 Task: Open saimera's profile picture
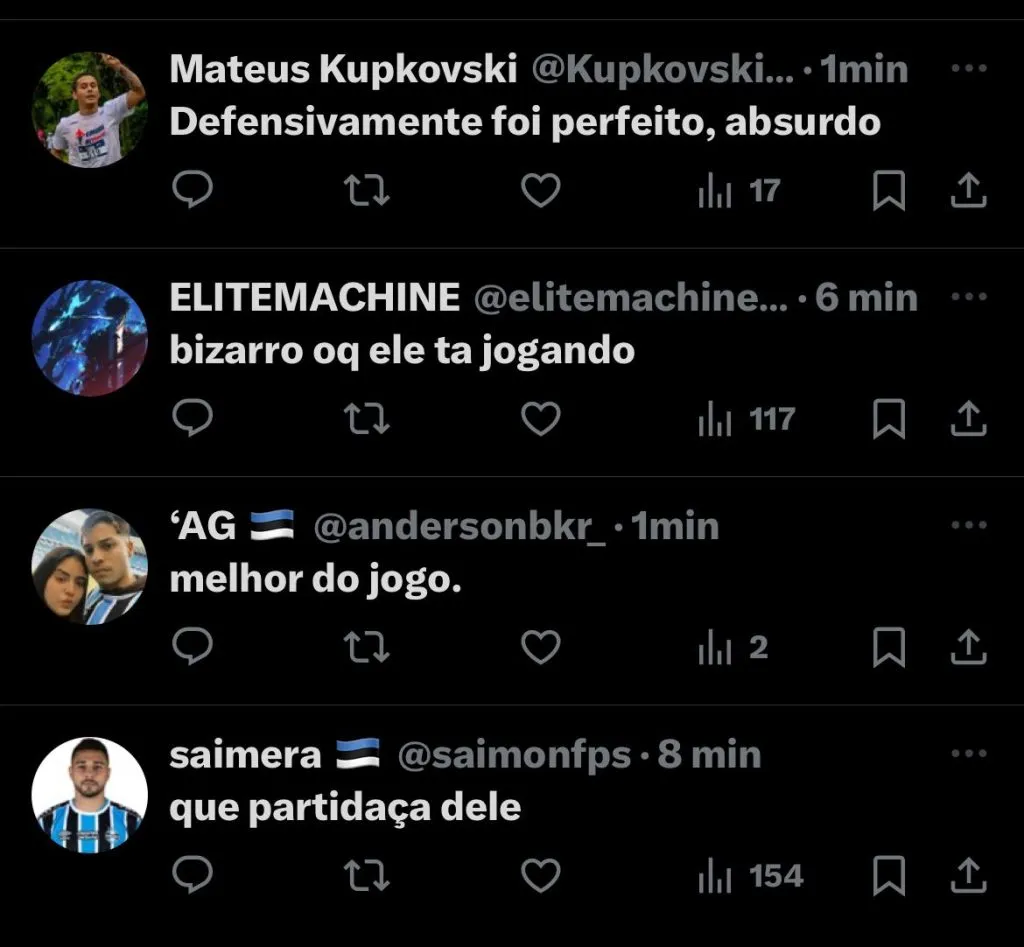pyautogui.click(x=89, y=795)
